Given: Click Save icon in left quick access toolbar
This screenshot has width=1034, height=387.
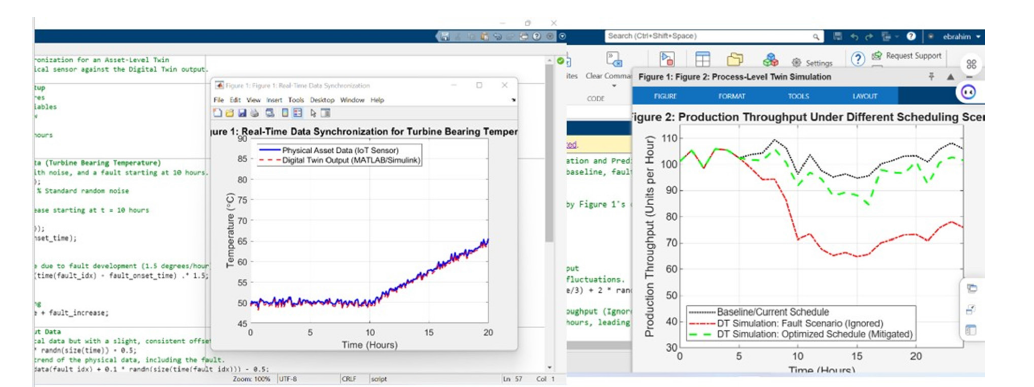Looking at the screenshot, I should (445, 36).
